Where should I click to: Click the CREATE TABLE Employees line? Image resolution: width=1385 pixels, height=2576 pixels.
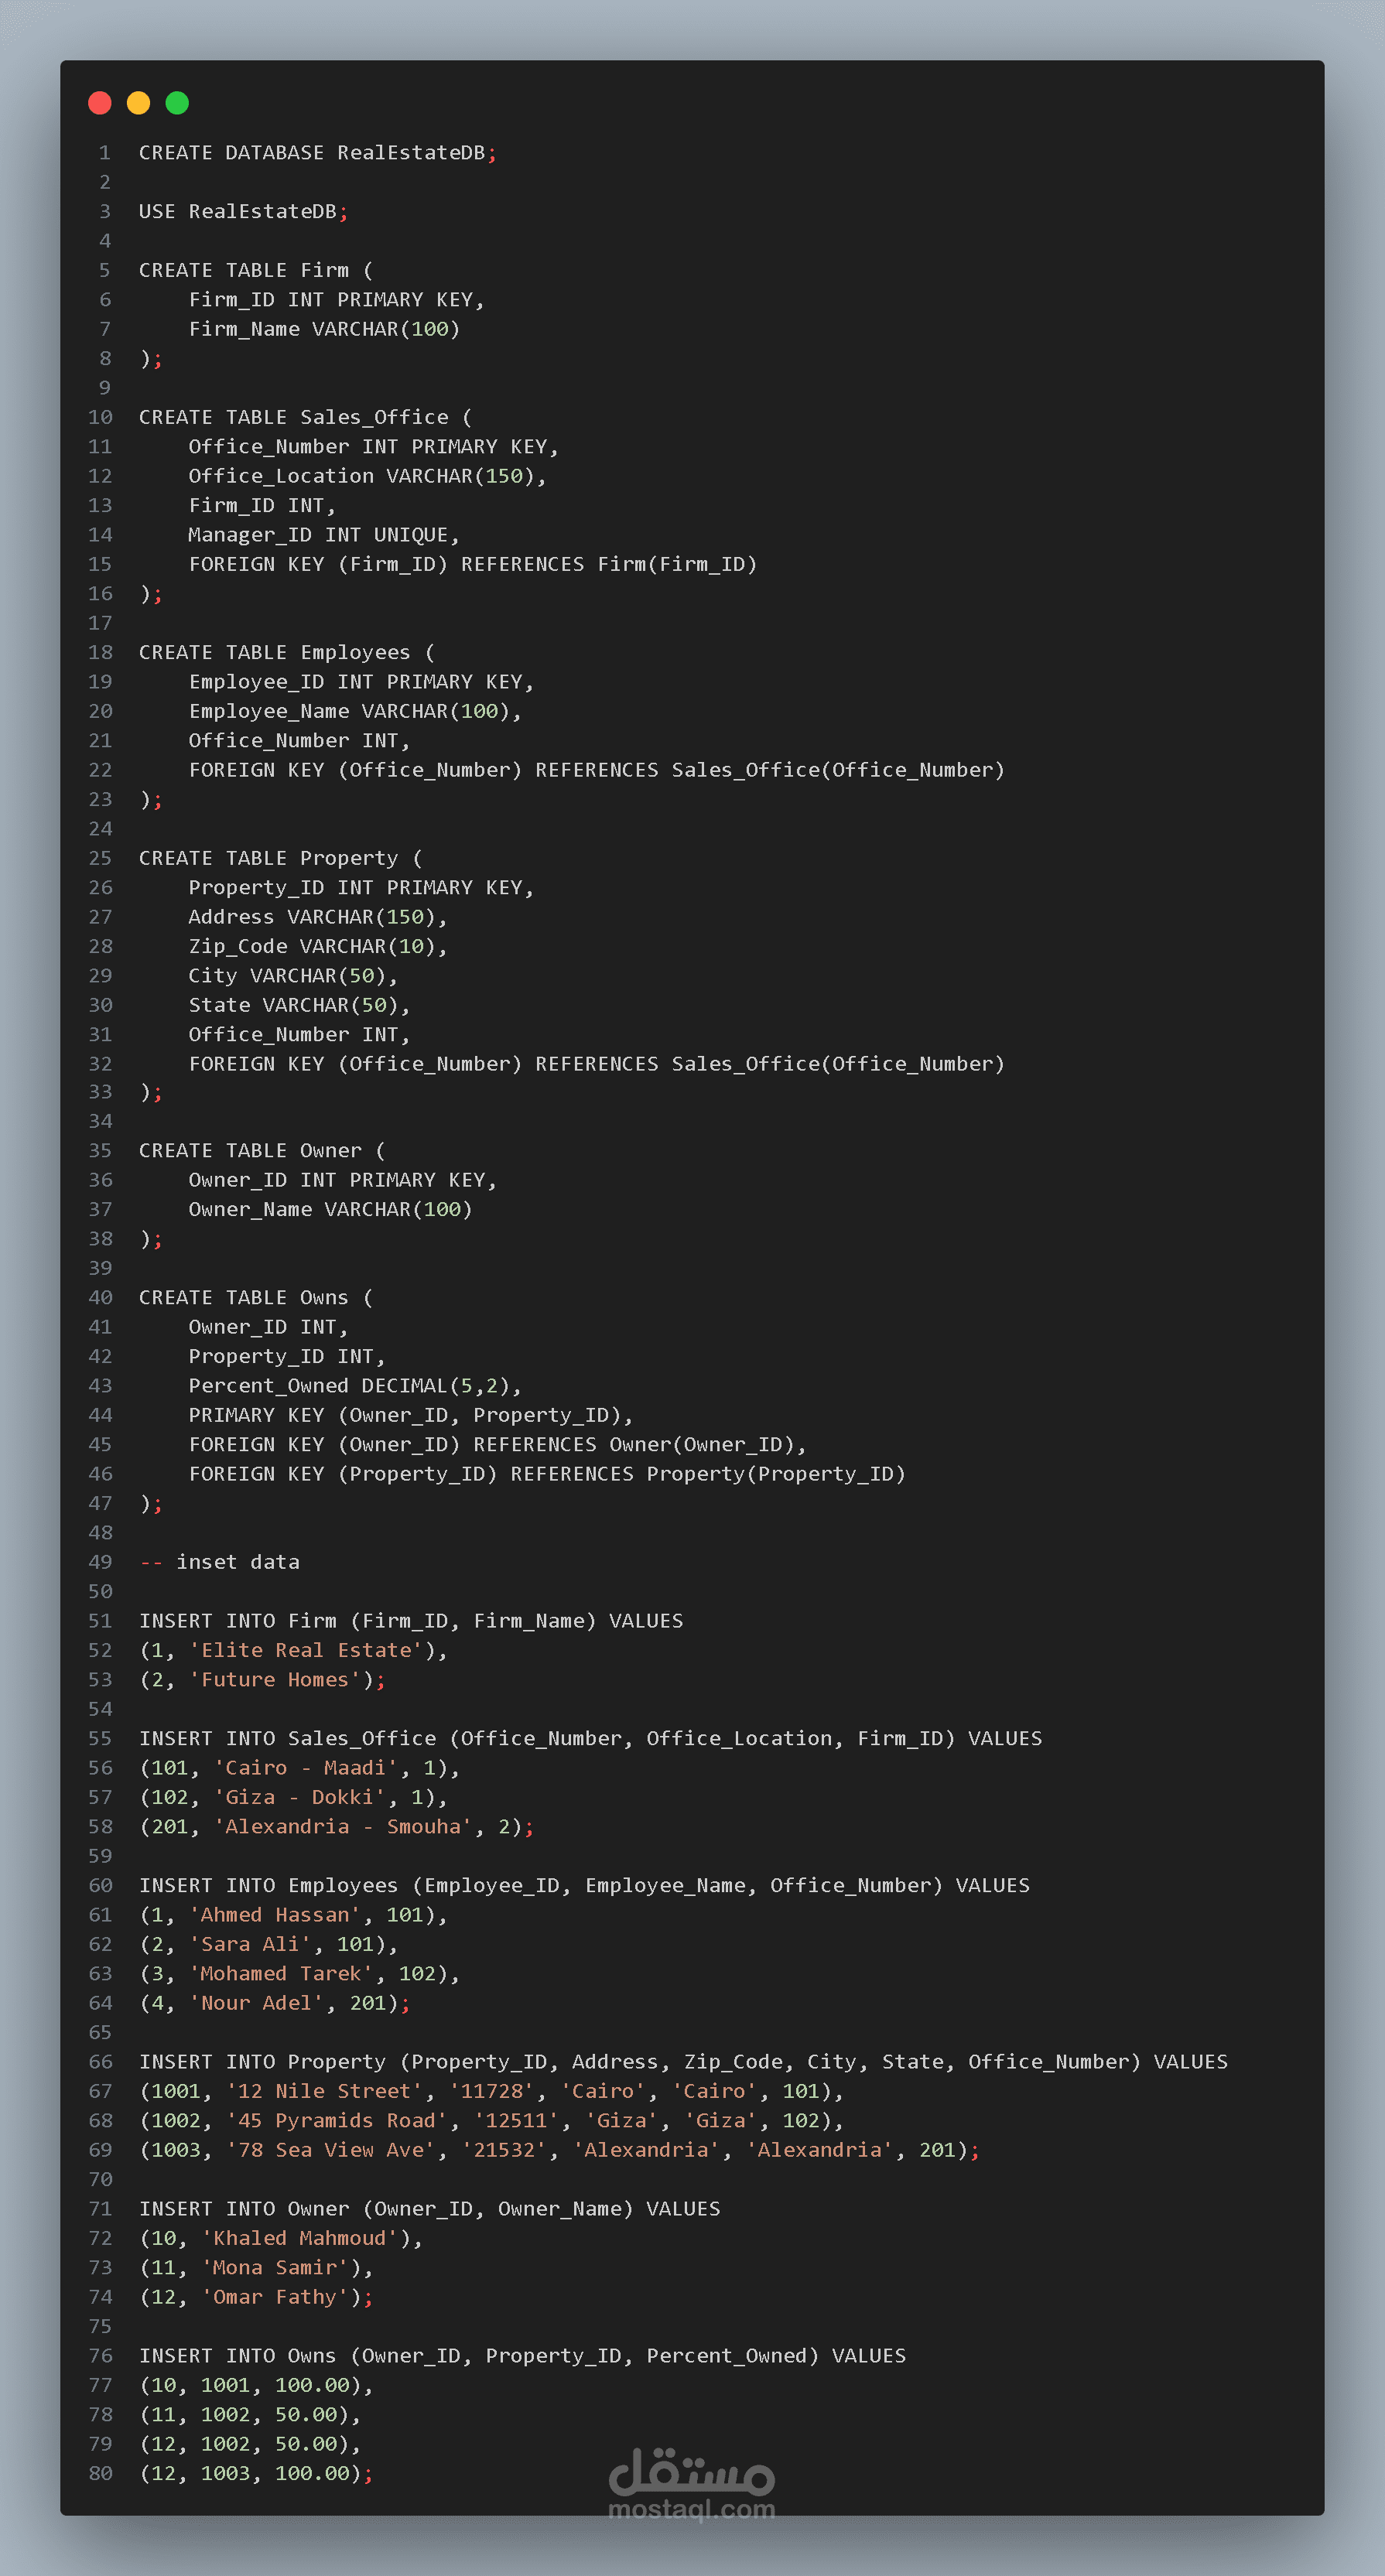[286, 652]
